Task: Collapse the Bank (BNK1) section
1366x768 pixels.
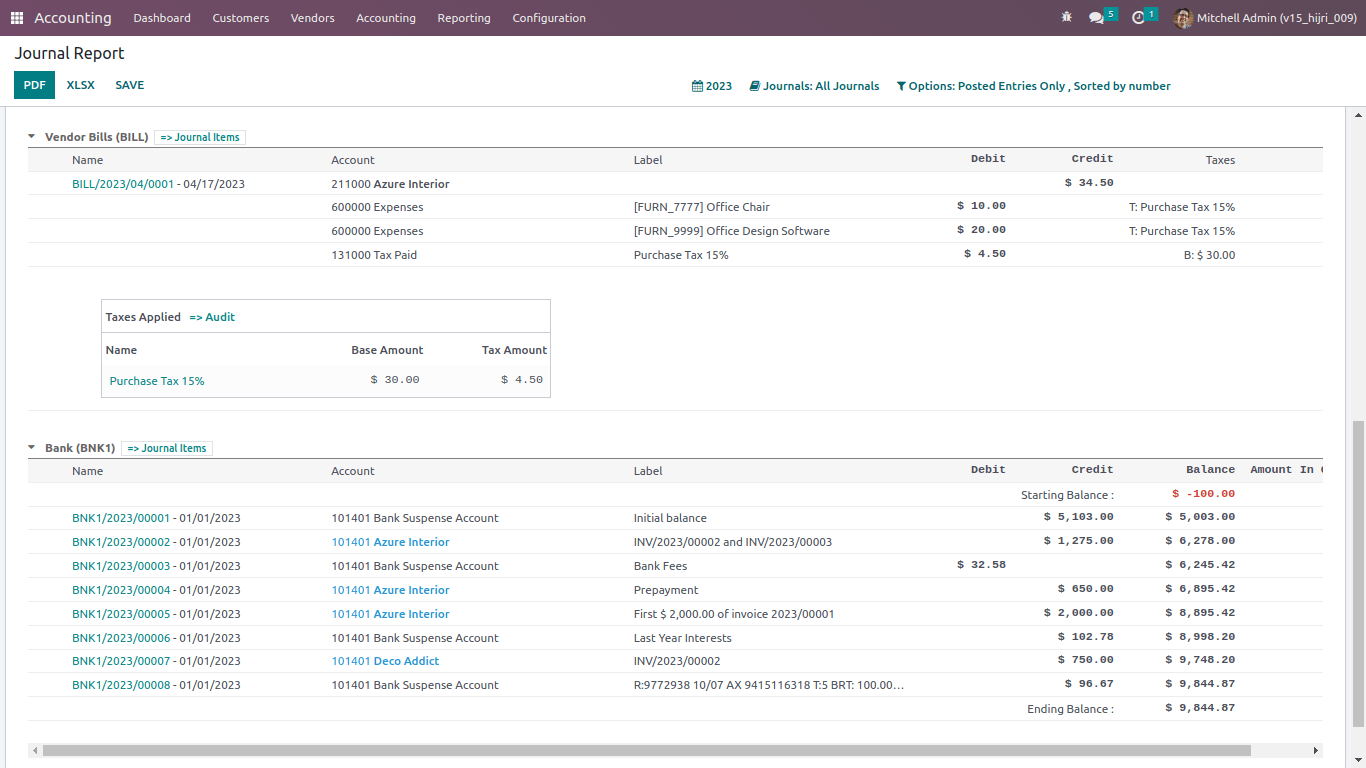Action: 31,448
